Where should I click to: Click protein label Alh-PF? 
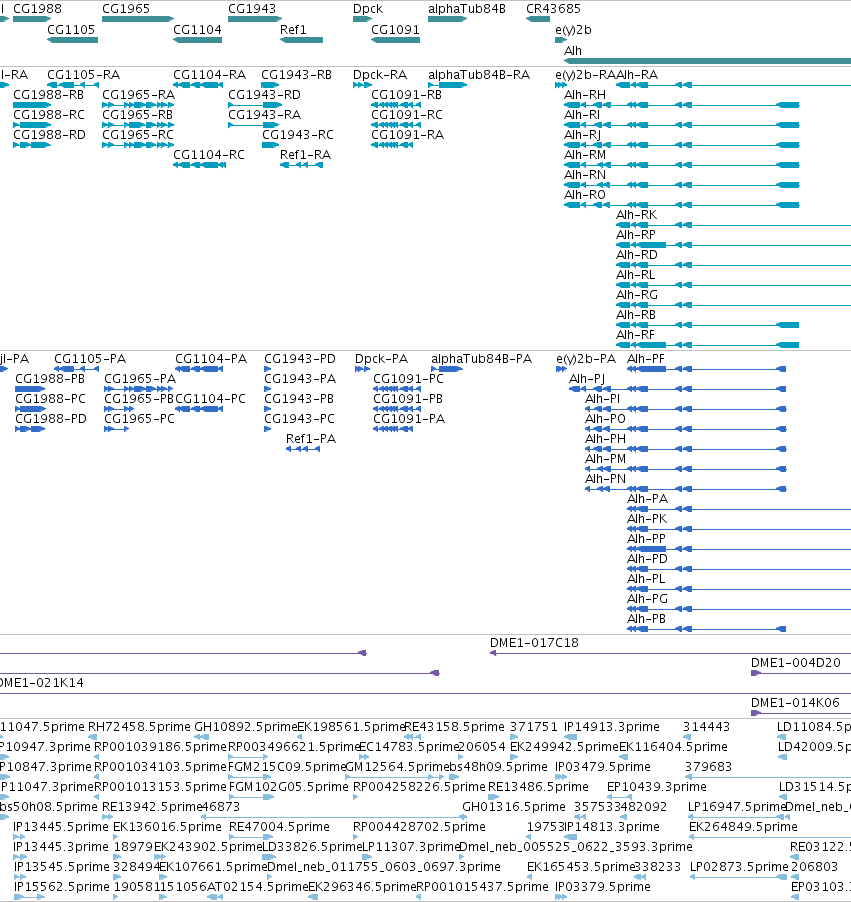click(x=646, y=359)
